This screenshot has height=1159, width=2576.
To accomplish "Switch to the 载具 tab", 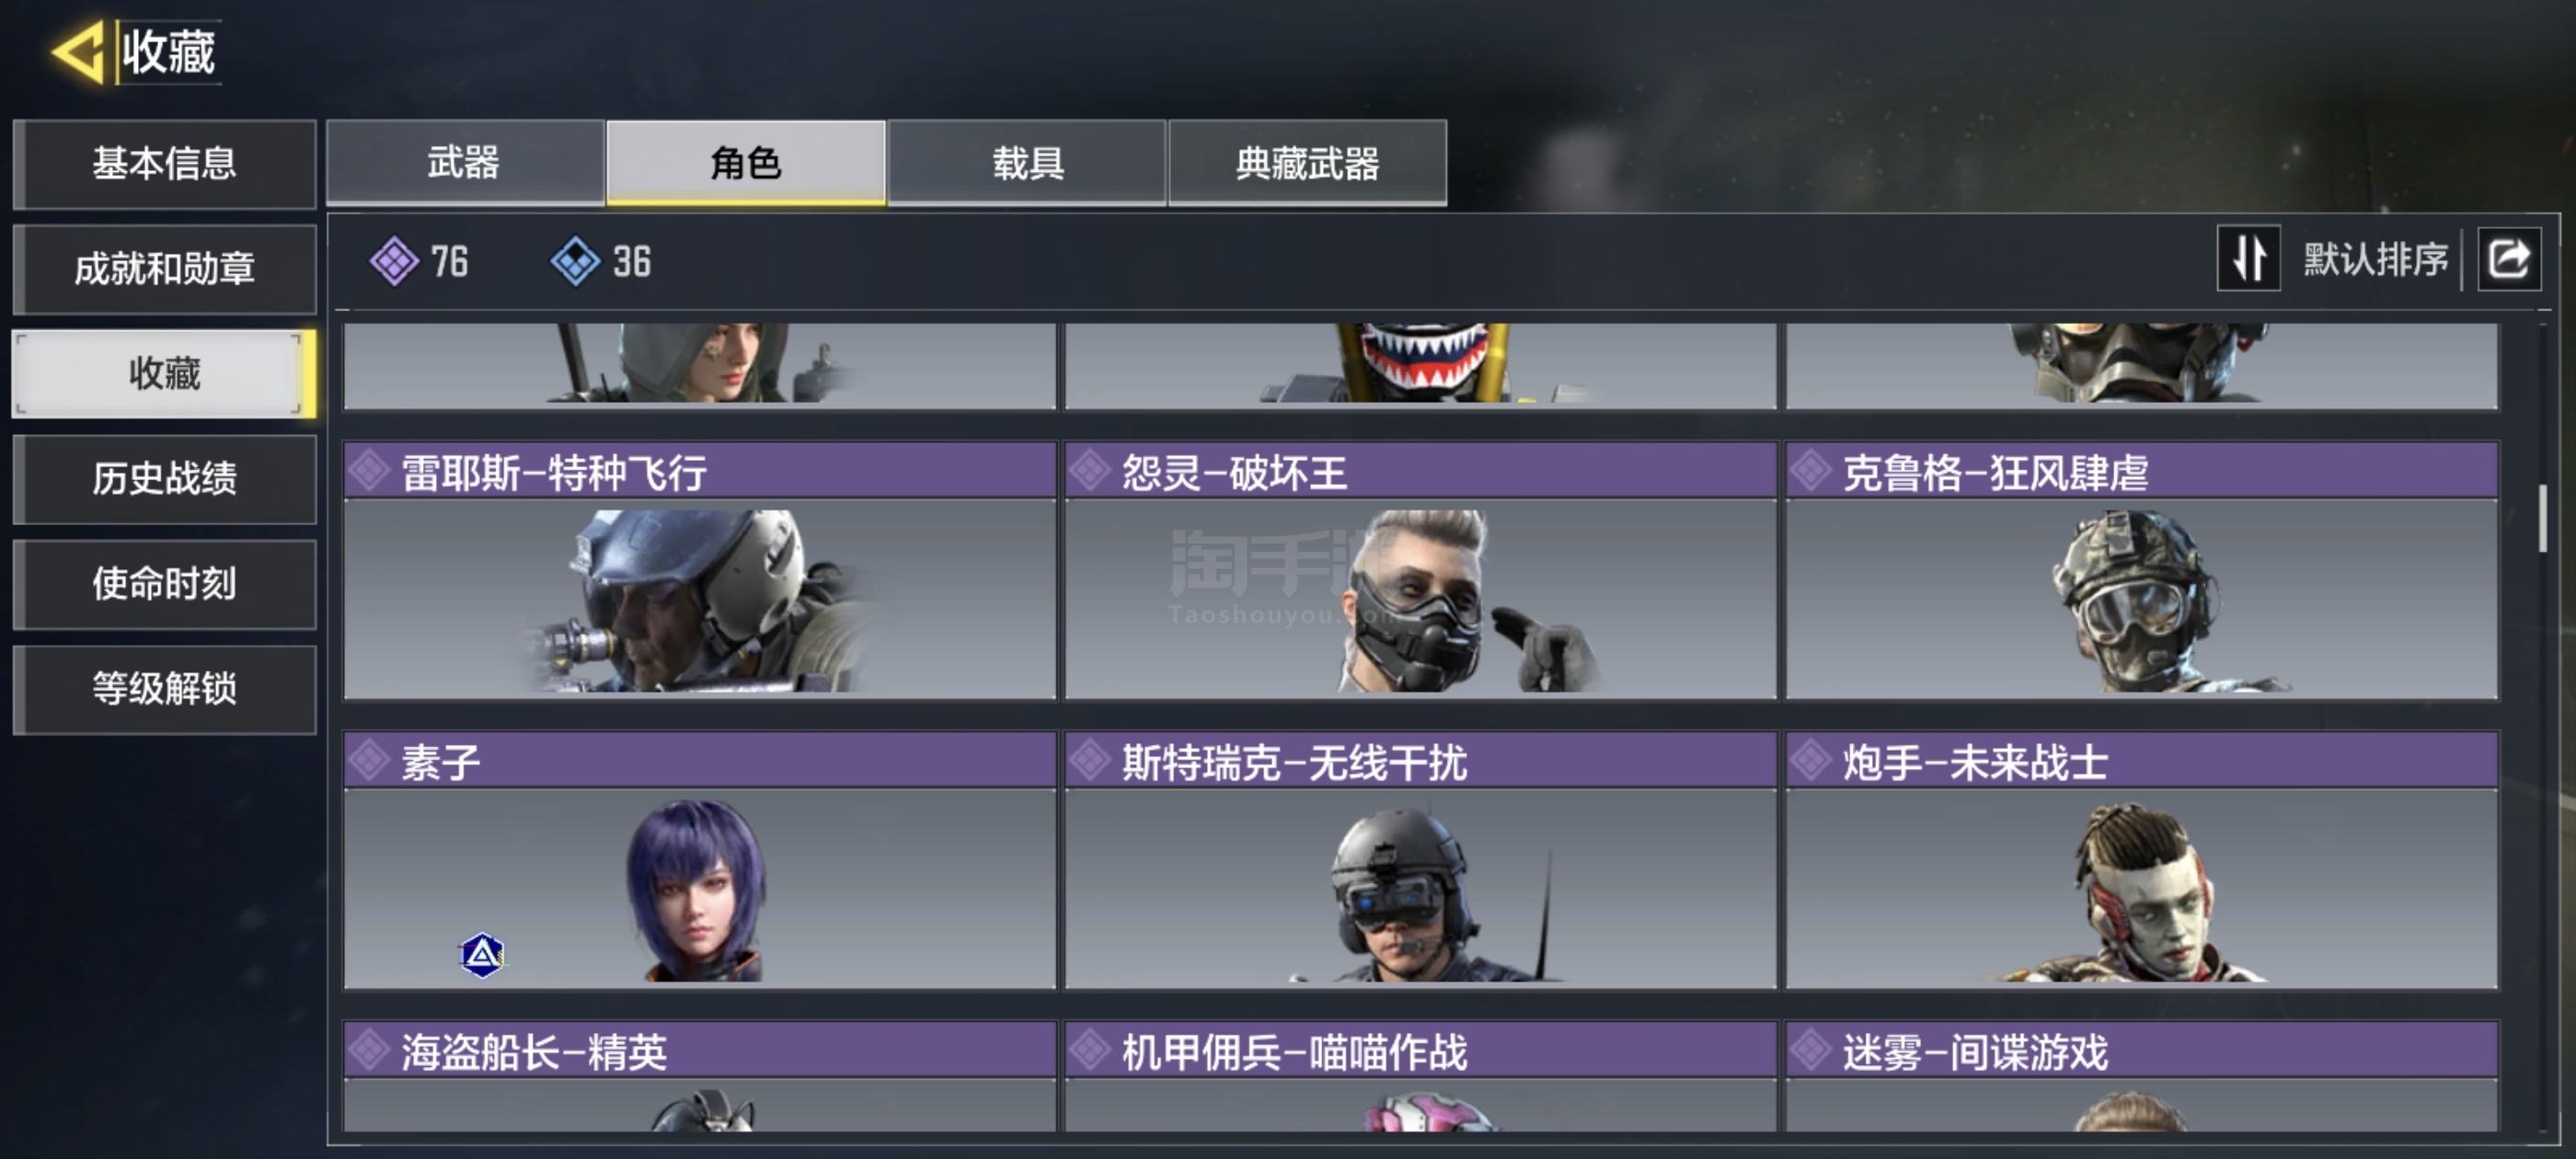I will (1027, 163).
